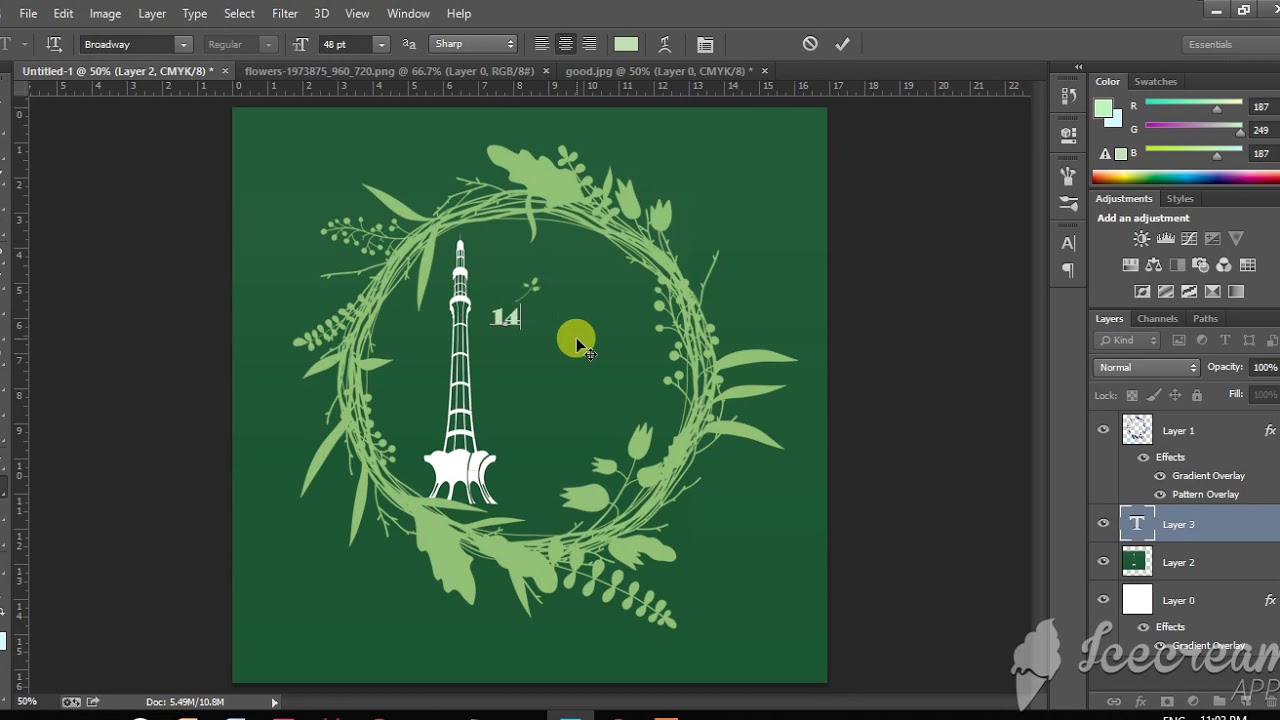Open the Brush panel icon in dock
This screenshot has height=720, width=1280.
[x=1068, y=203]
